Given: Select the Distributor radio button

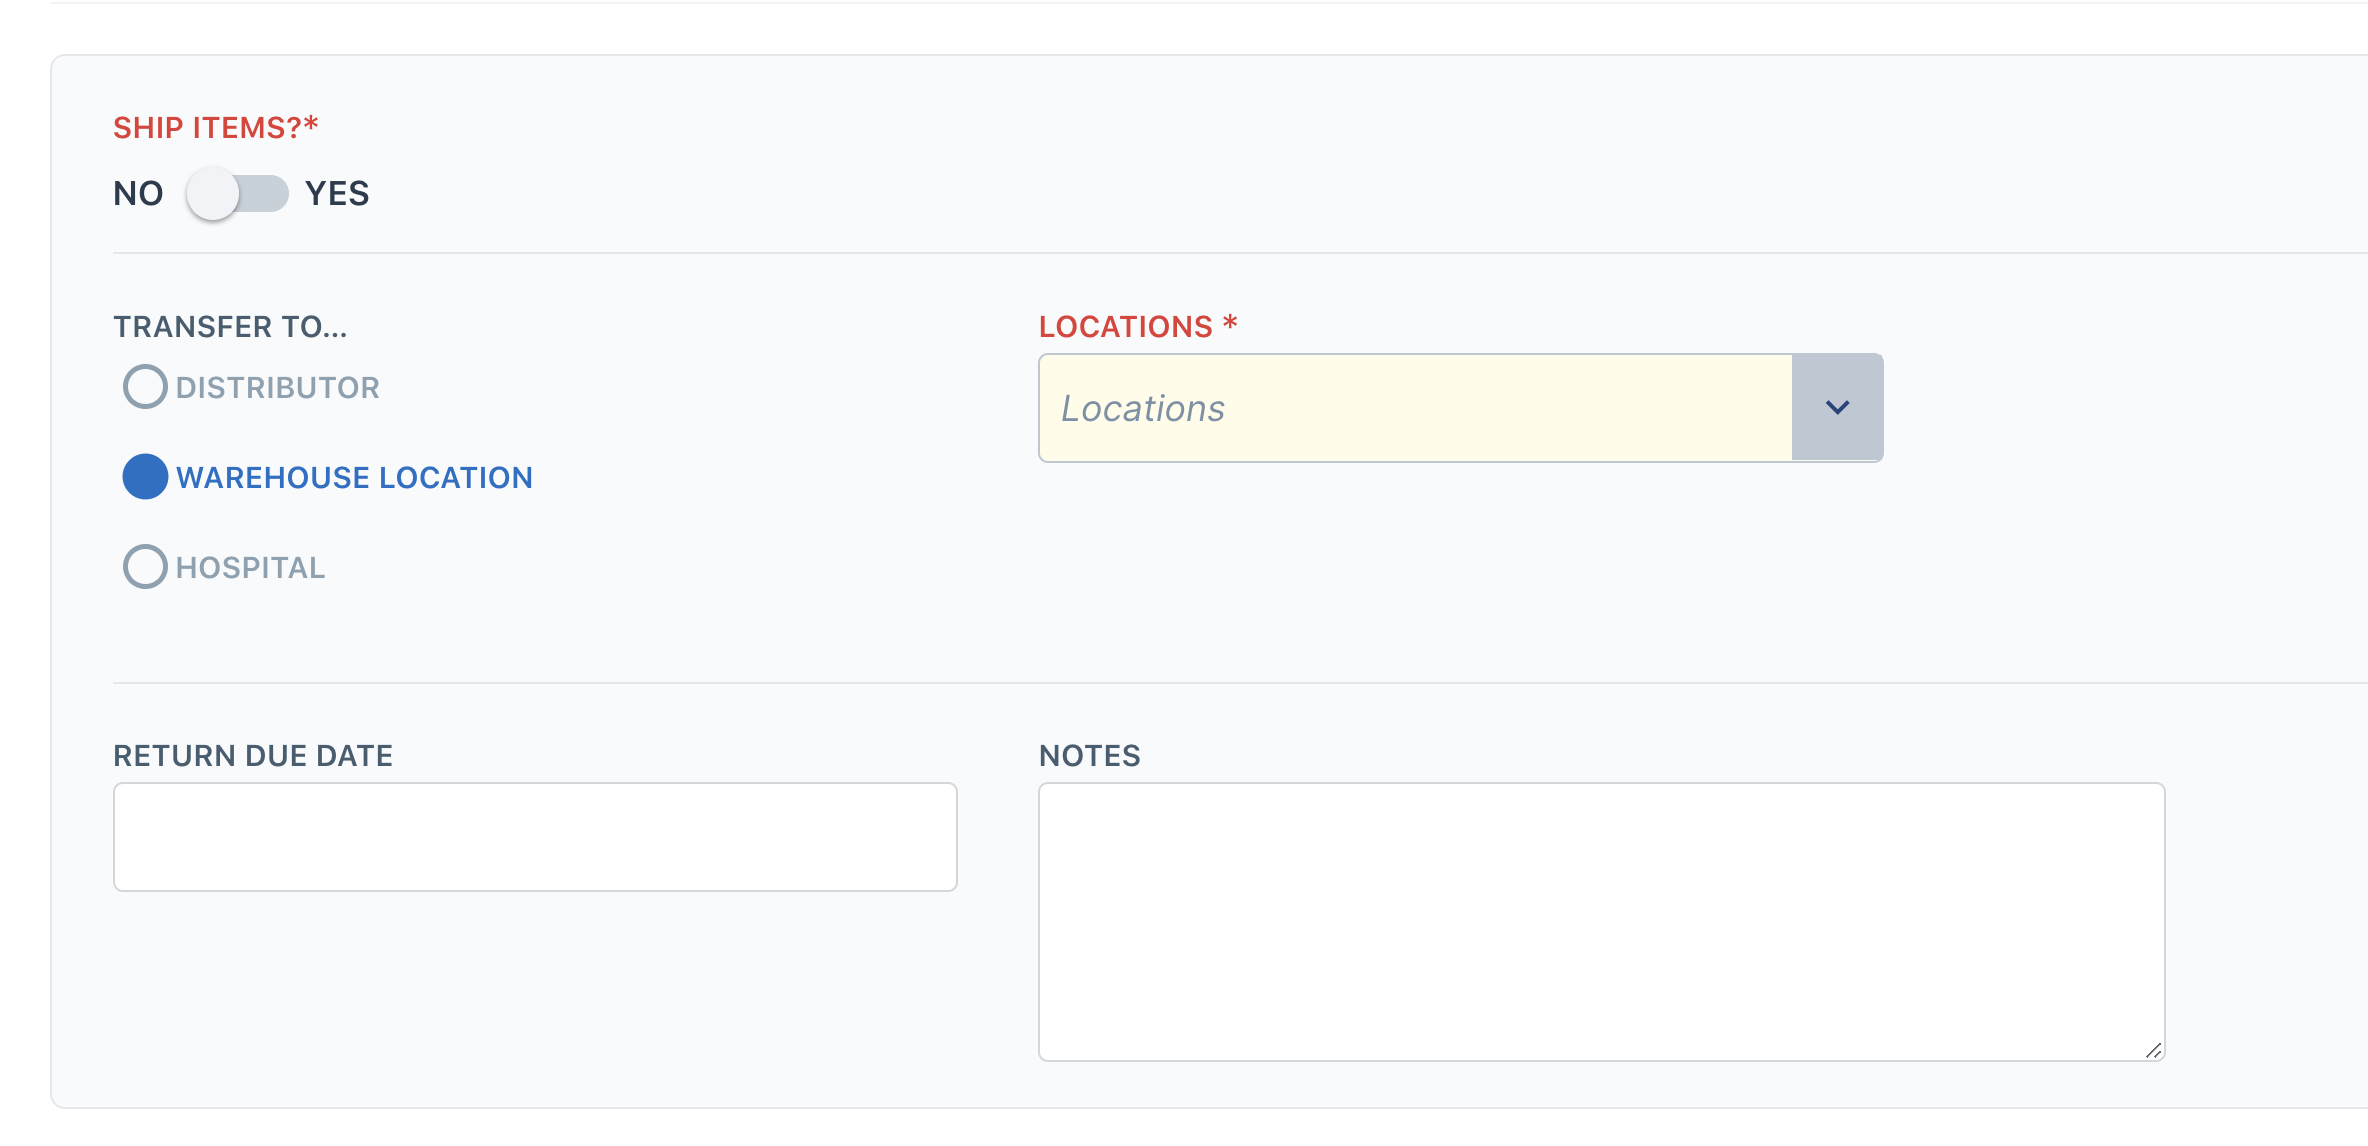Looking at the screenshot, I should [145, 387].
